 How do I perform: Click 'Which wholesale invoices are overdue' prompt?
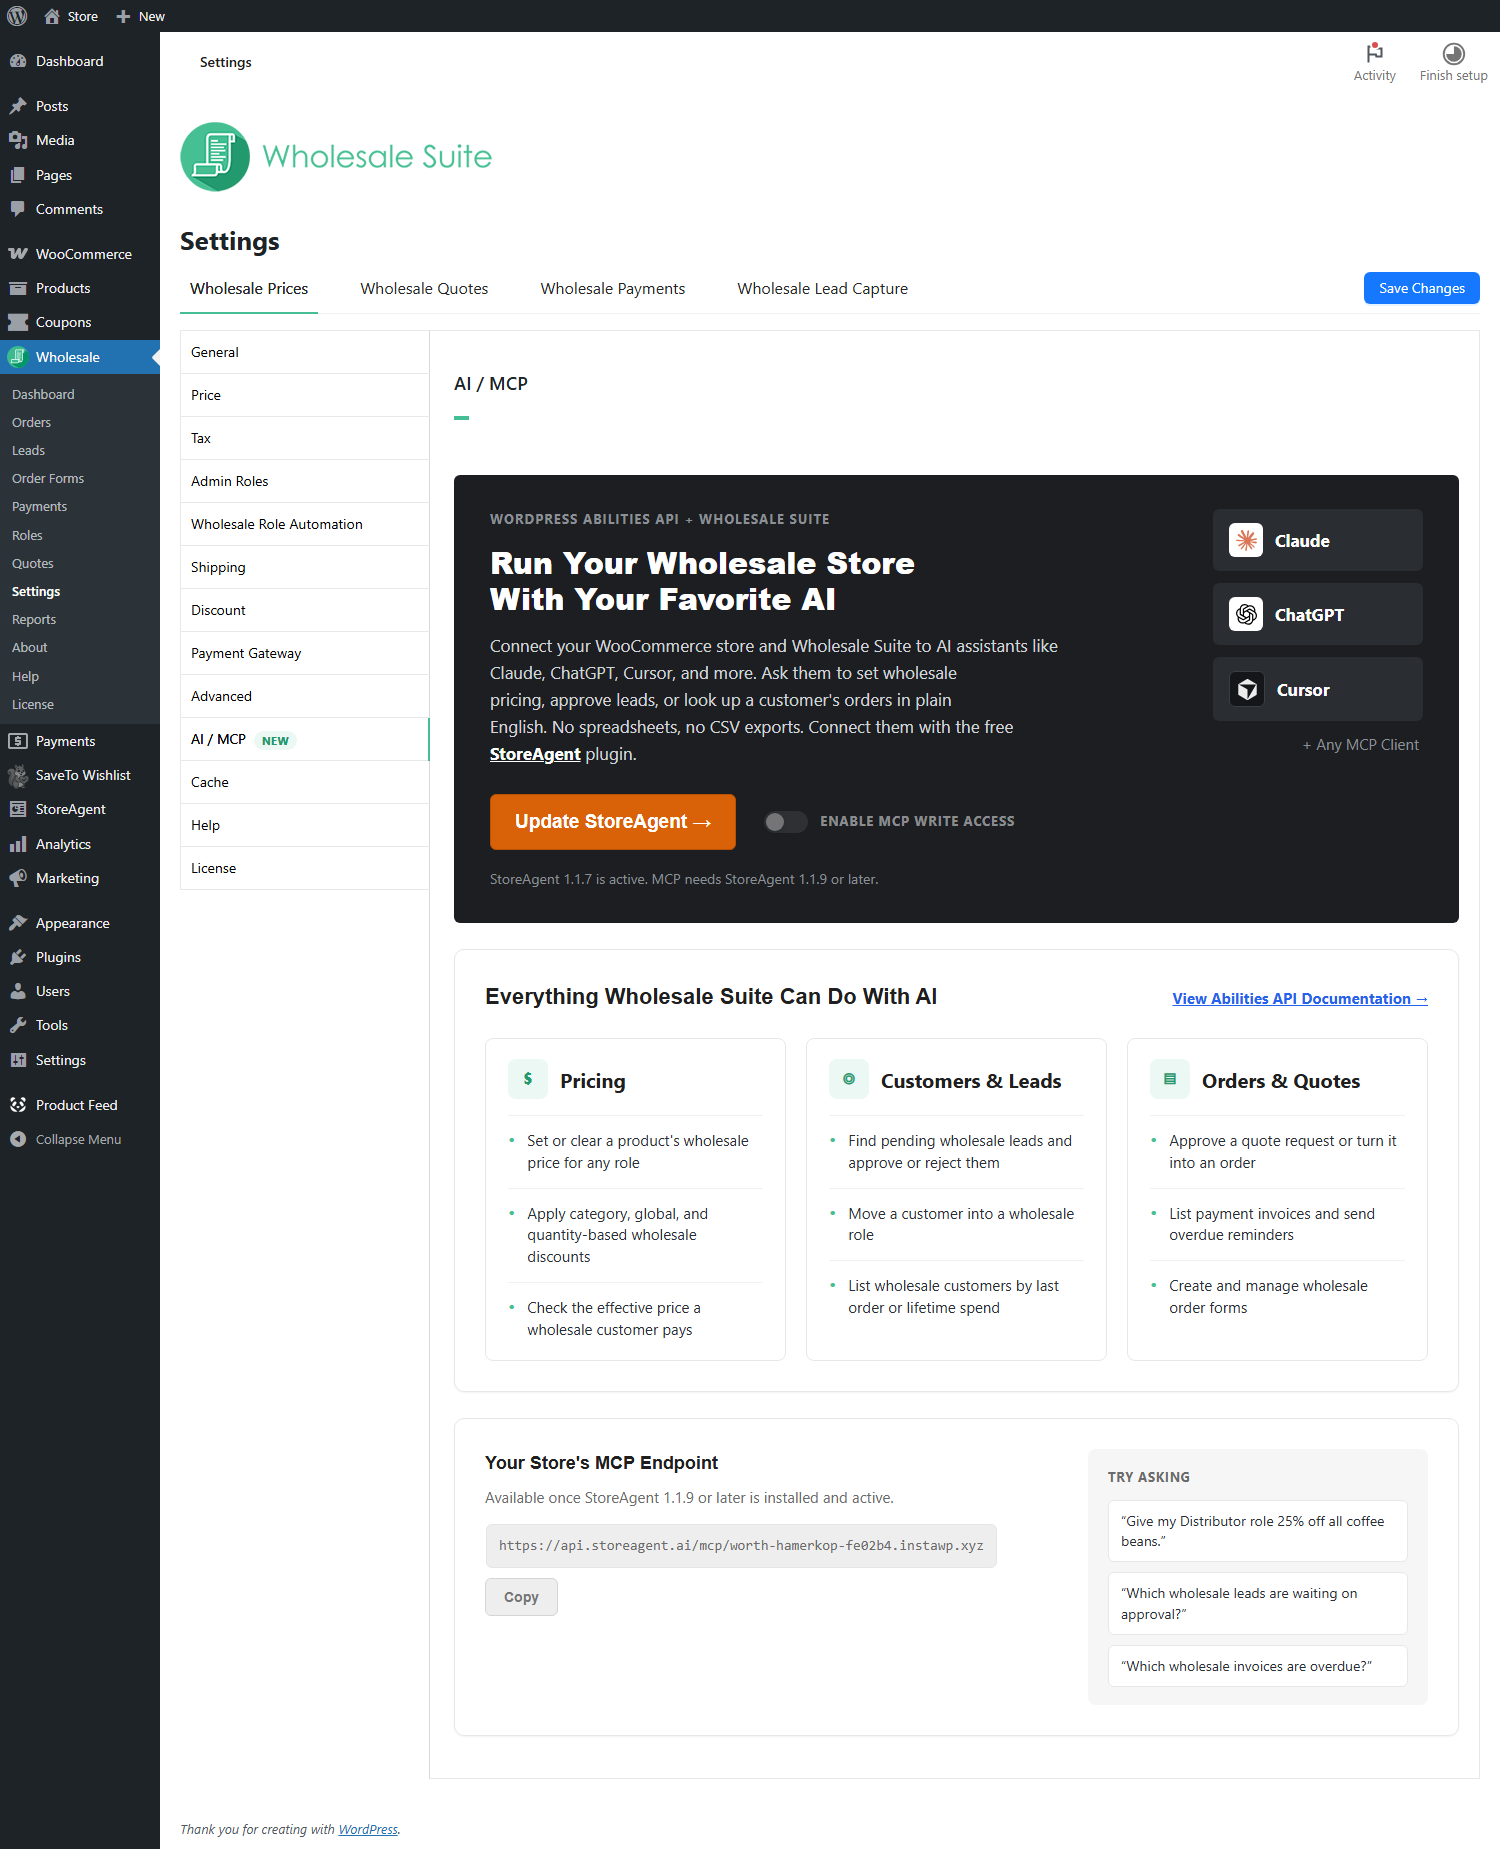tap(1257, 1666)
